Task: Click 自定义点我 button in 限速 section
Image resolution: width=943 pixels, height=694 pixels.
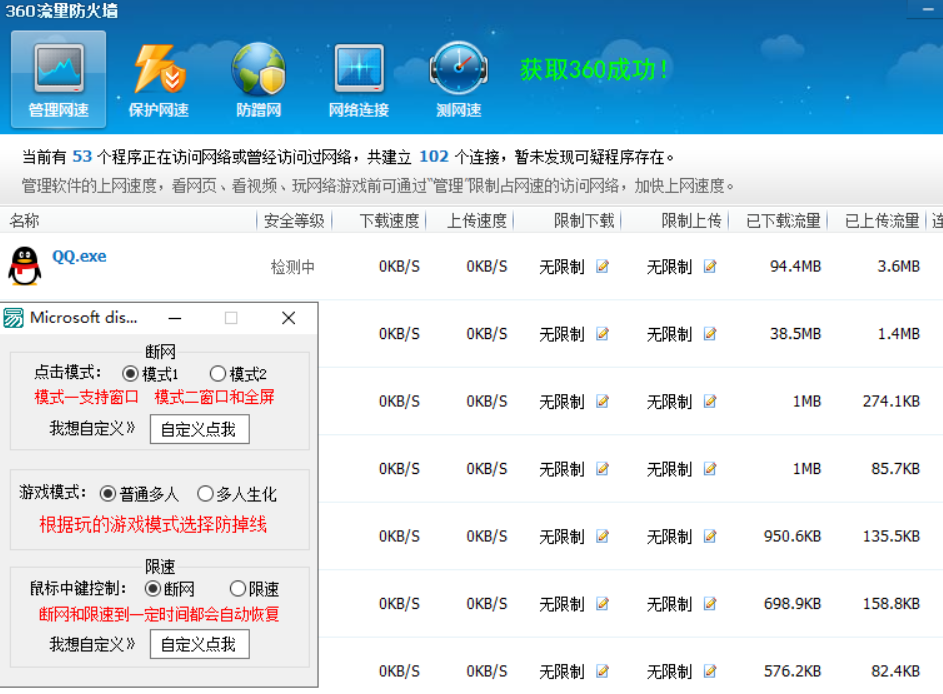Action: coord(200,645)
